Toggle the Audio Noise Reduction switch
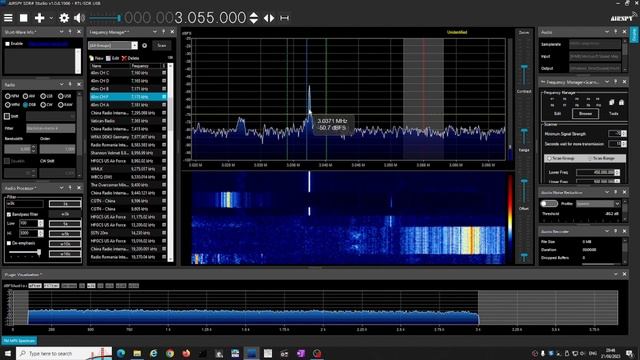 (549, 204)
